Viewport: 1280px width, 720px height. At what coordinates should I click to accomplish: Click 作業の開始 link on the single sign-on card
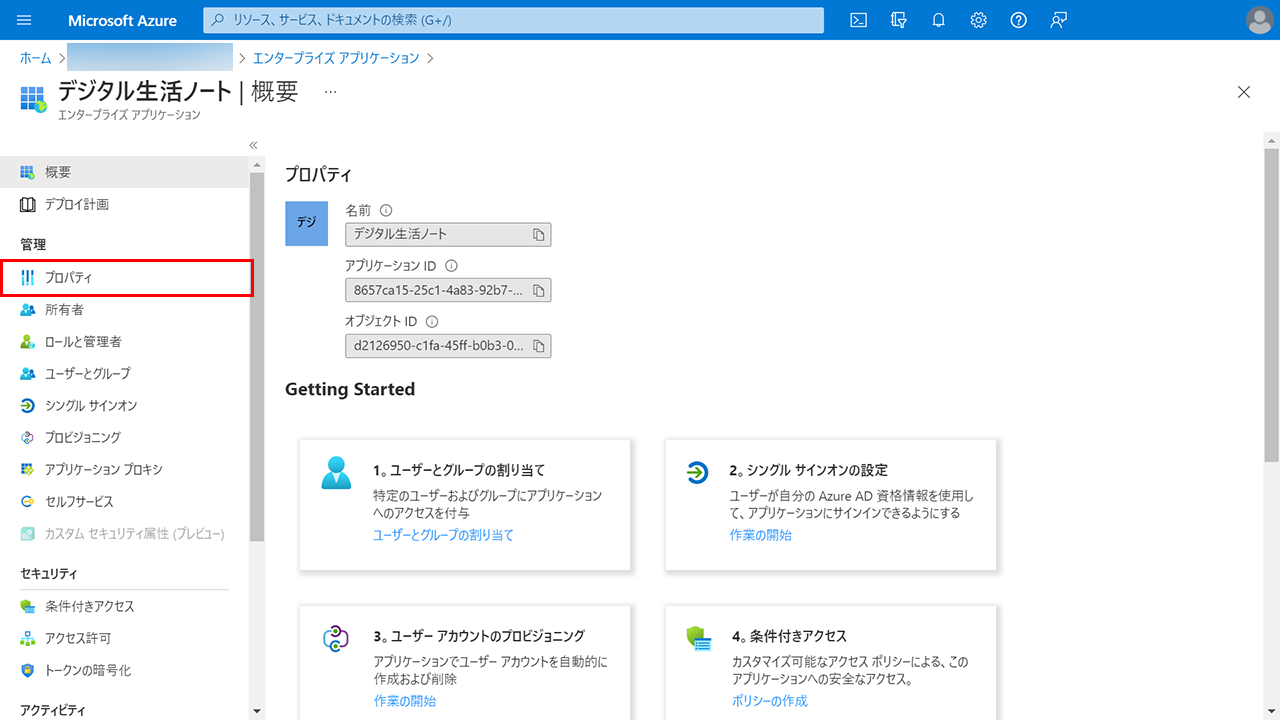tap(761, 535)
